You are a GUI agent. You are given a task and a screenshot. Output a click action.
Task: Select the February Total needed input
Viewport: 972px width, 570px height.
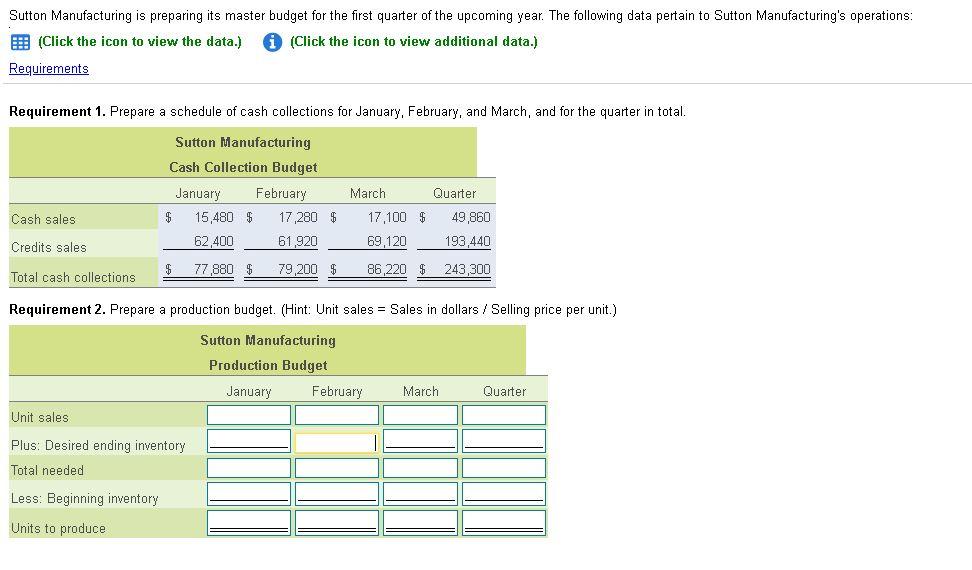coord(337,468)
